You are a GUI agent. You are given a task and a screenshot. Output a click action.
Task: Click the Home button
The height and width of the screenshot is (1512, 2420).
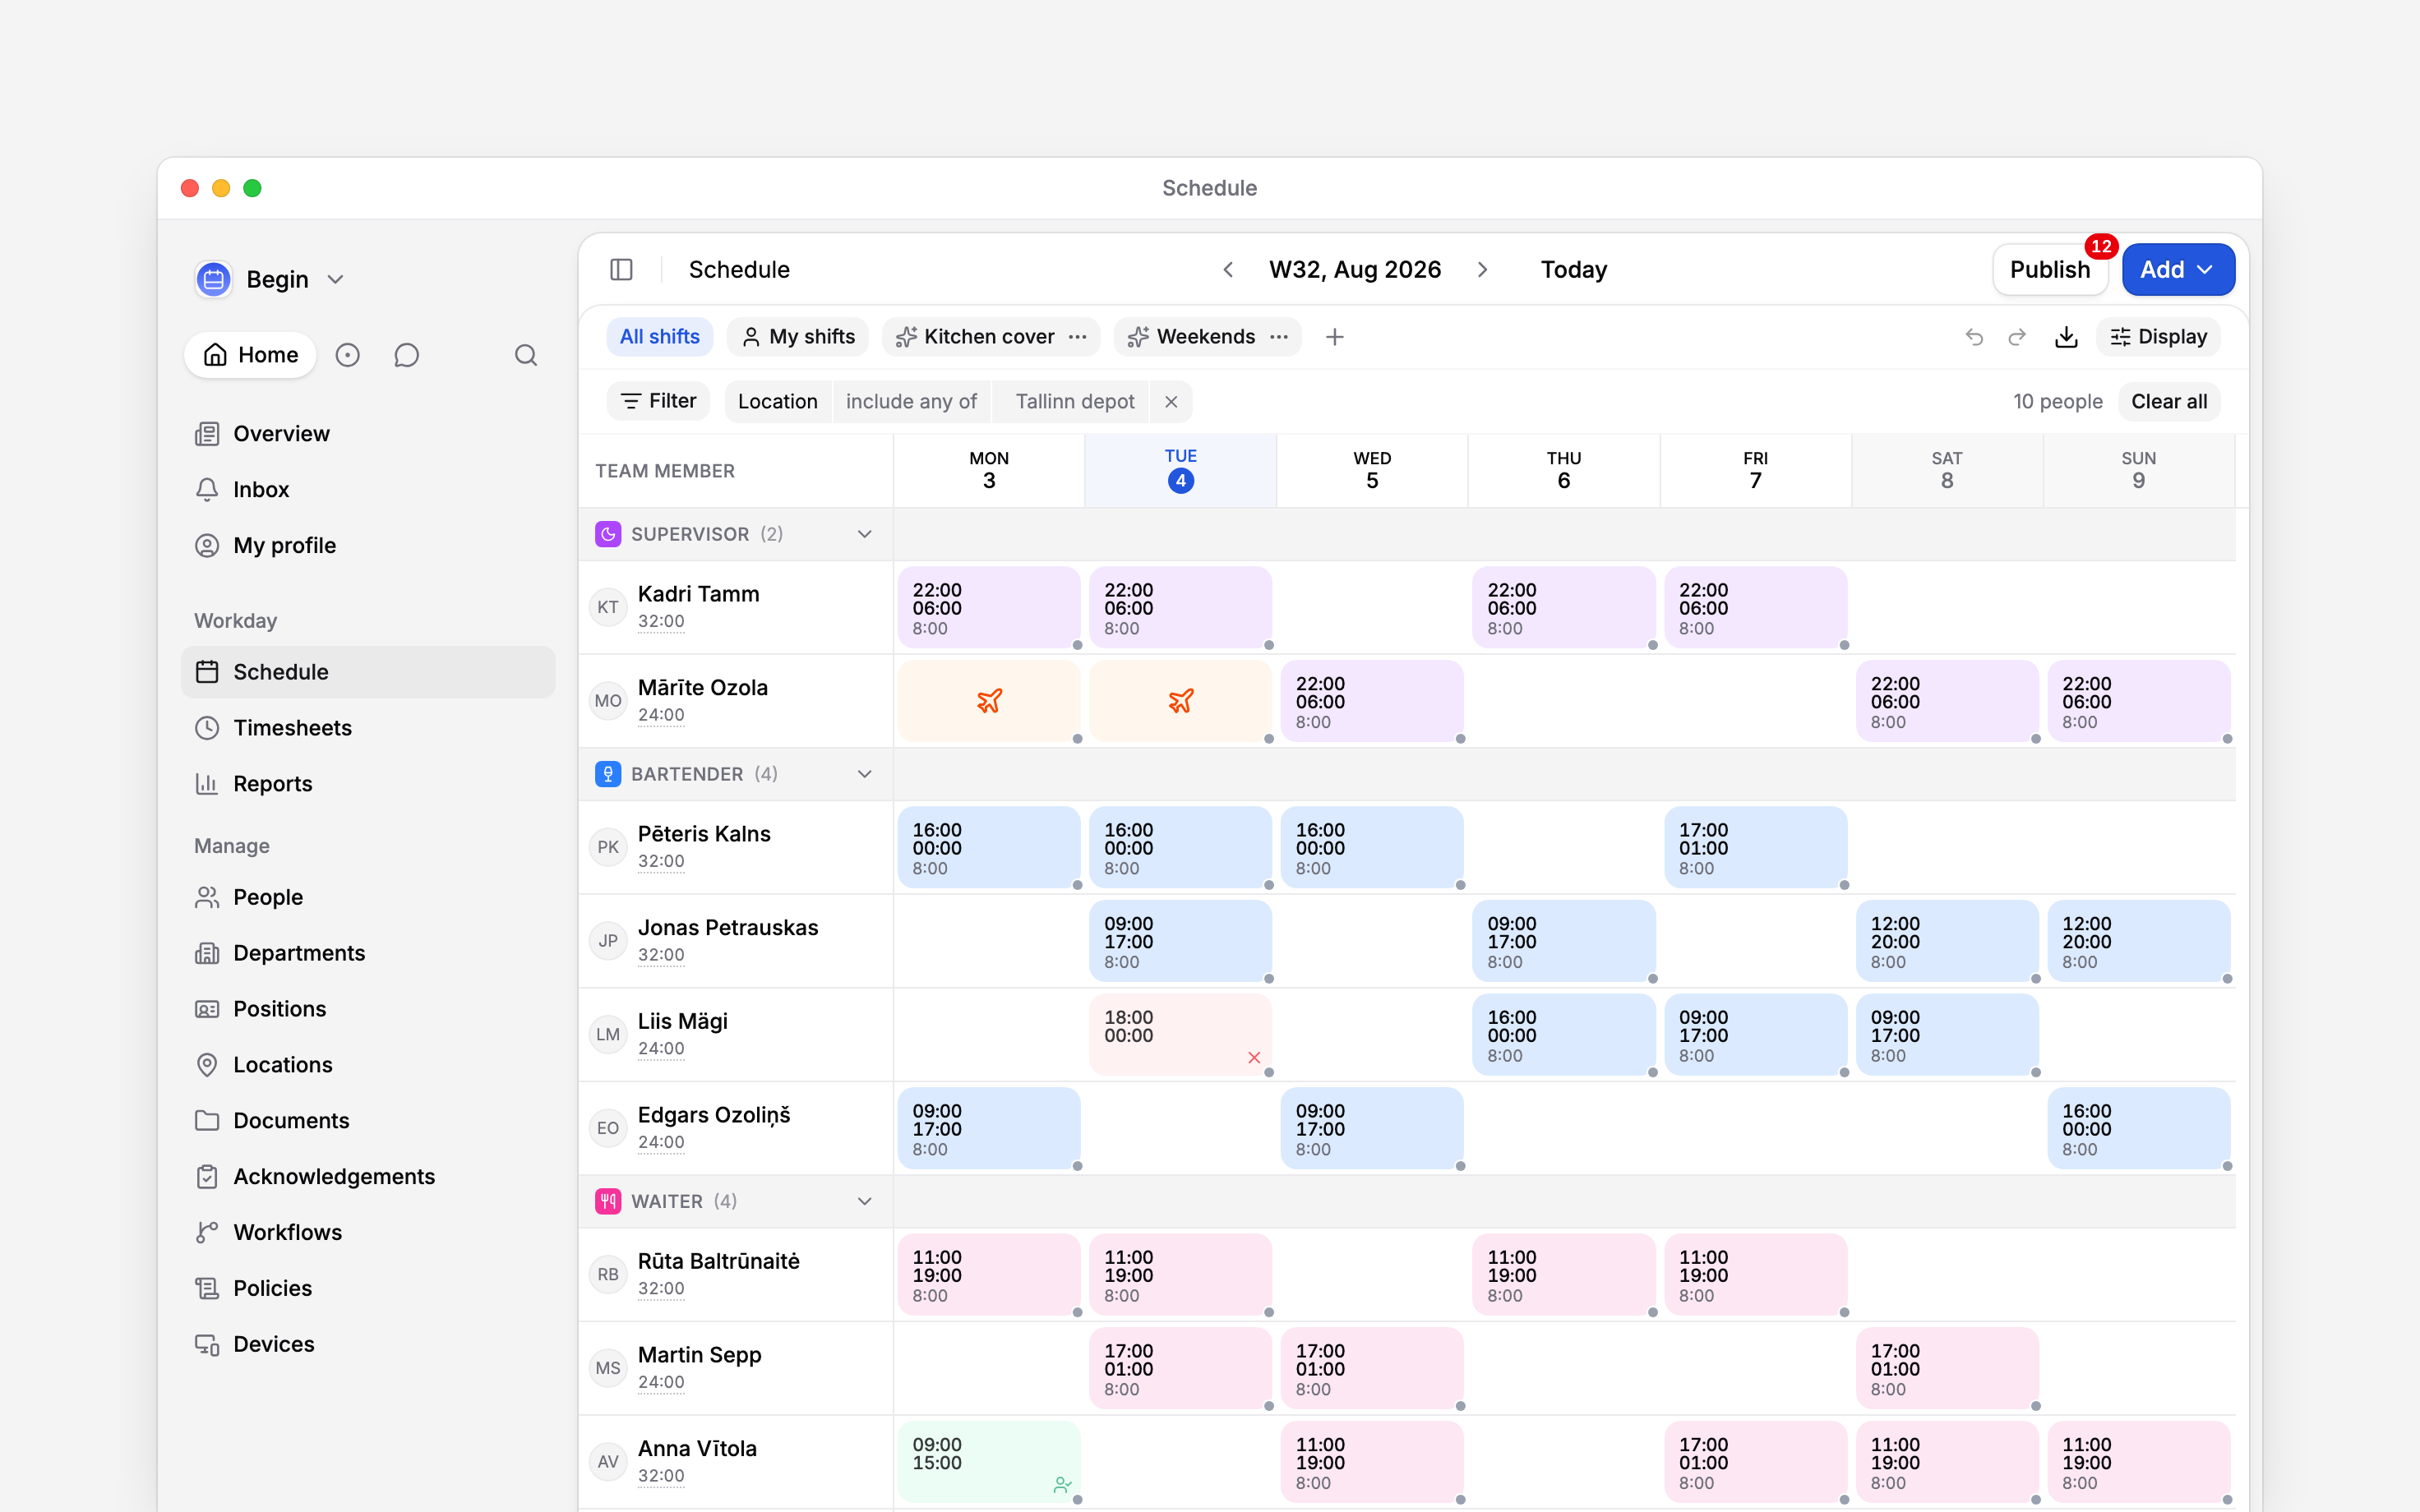point(251,355)
